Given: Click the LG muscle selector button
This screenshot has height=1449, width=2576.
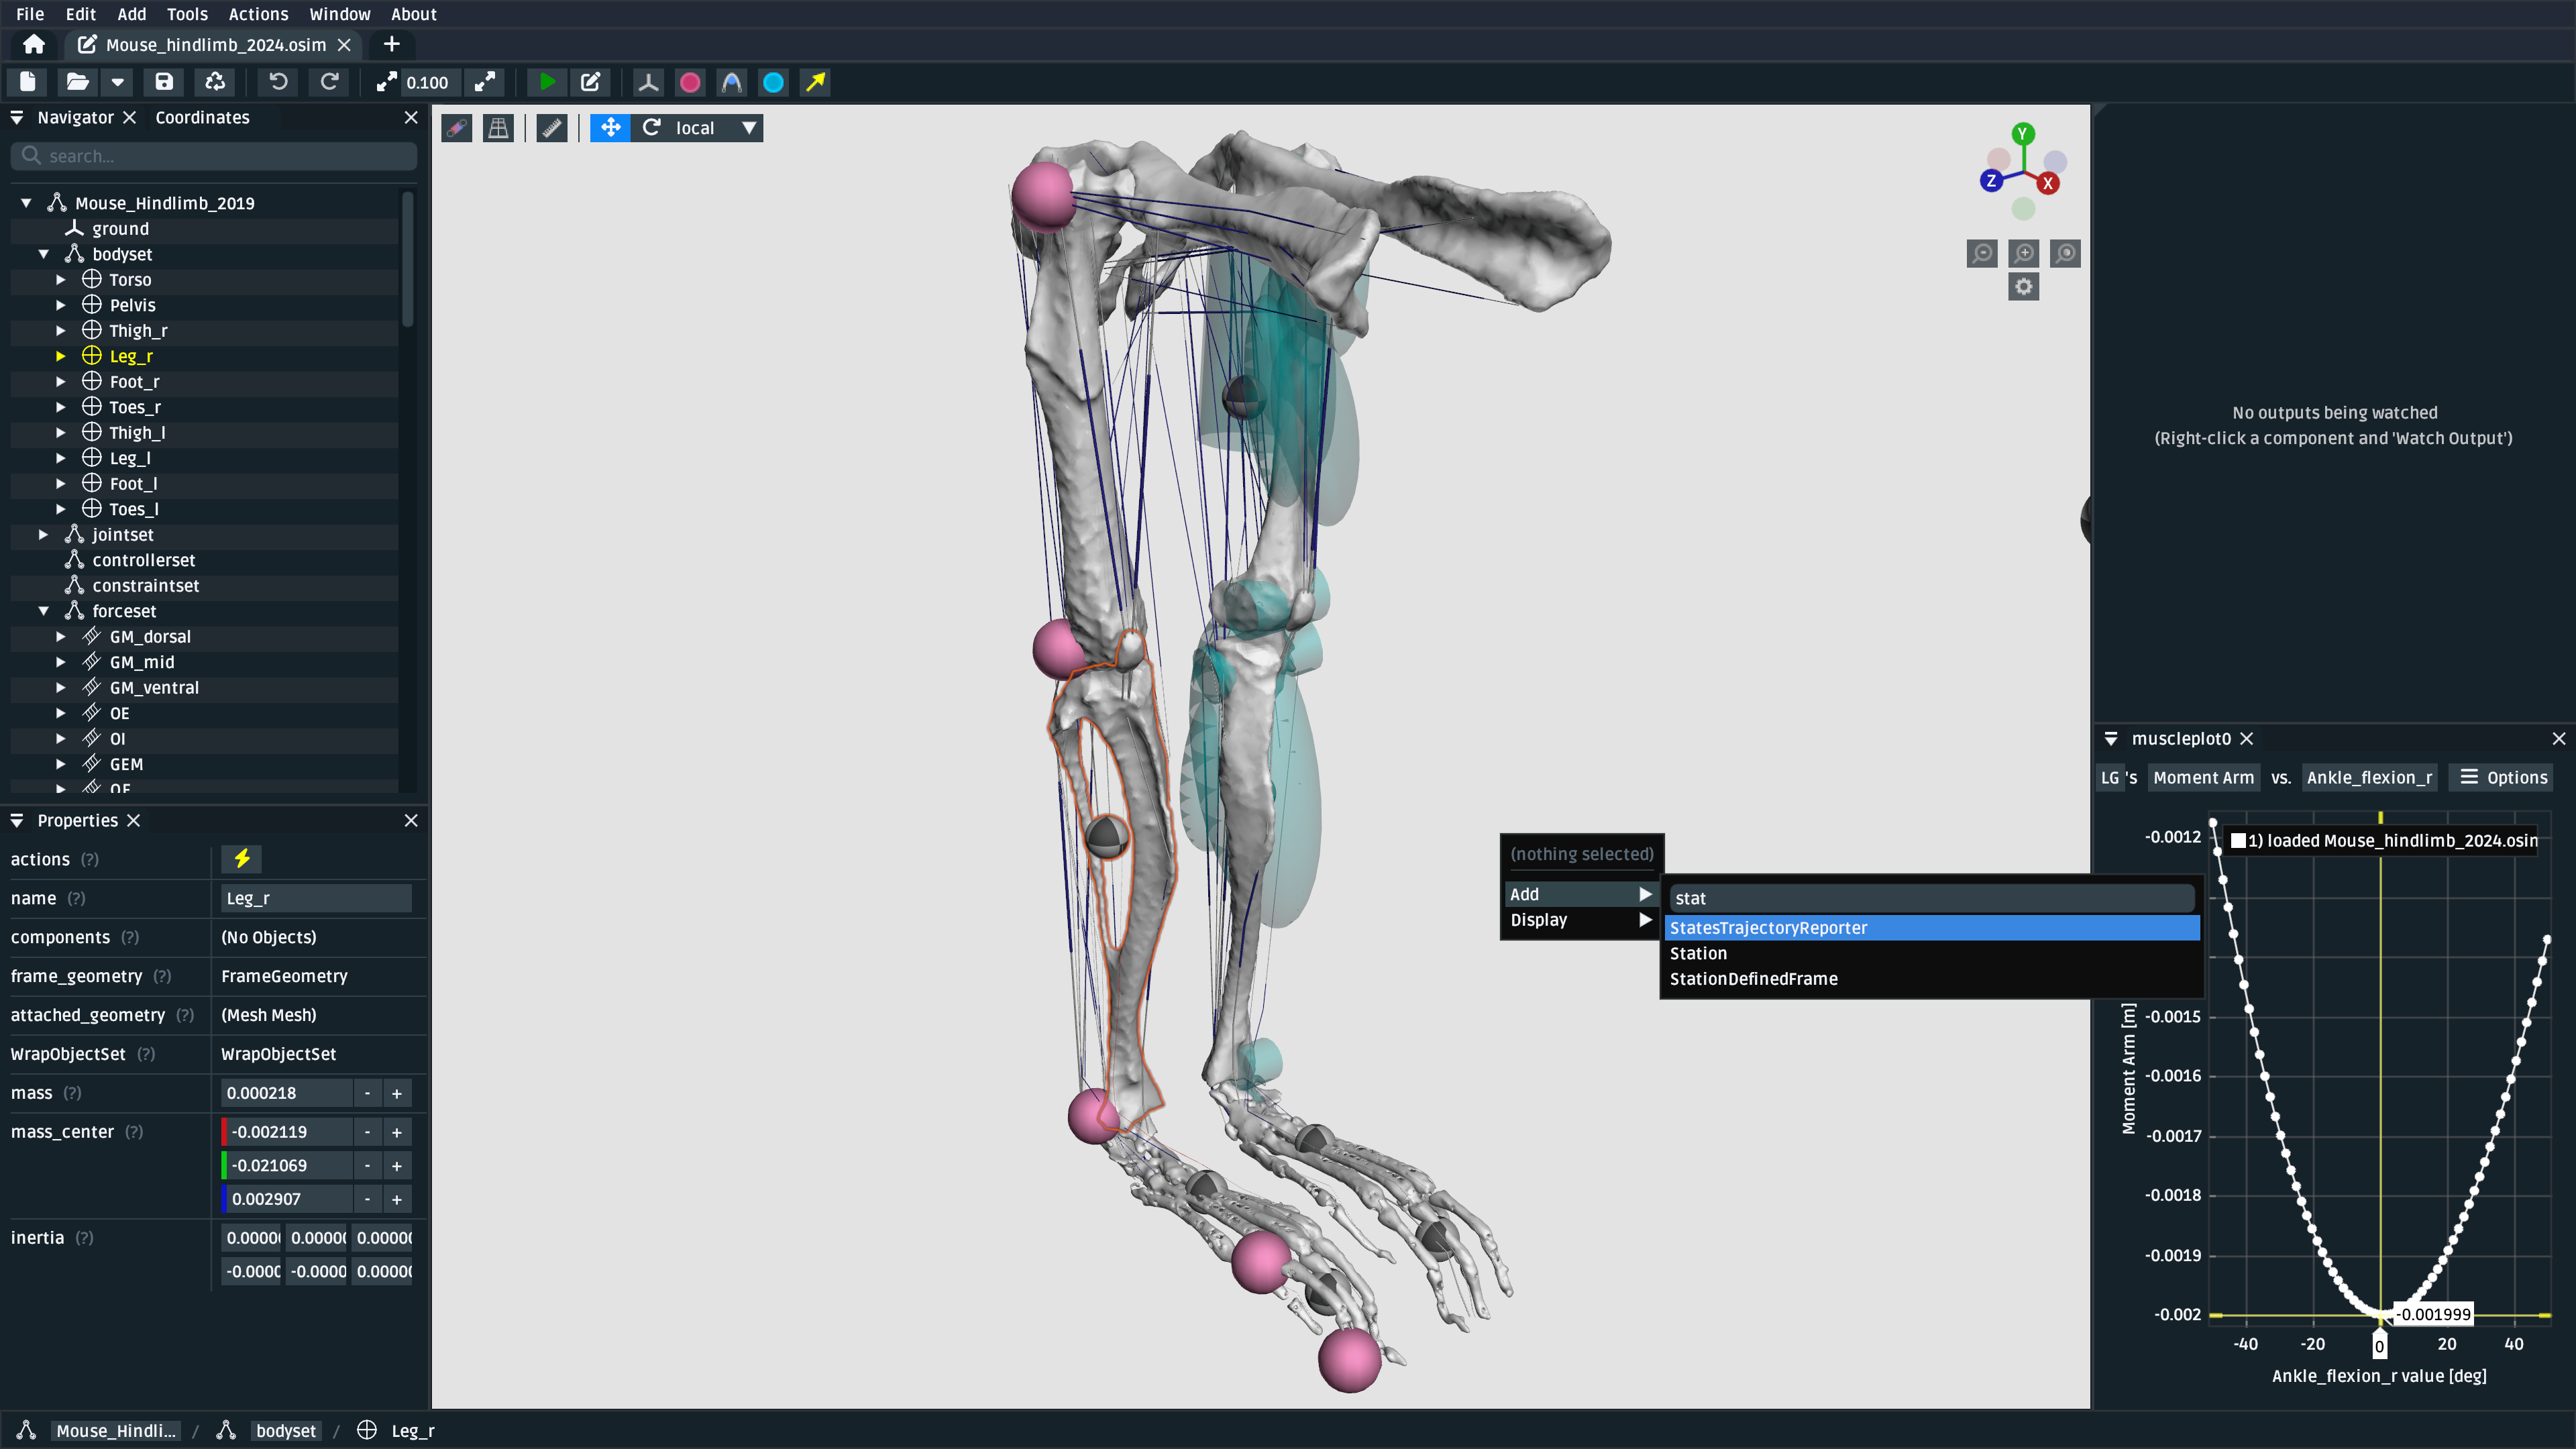Looking at the screenshot, I should pos(2110,778).
